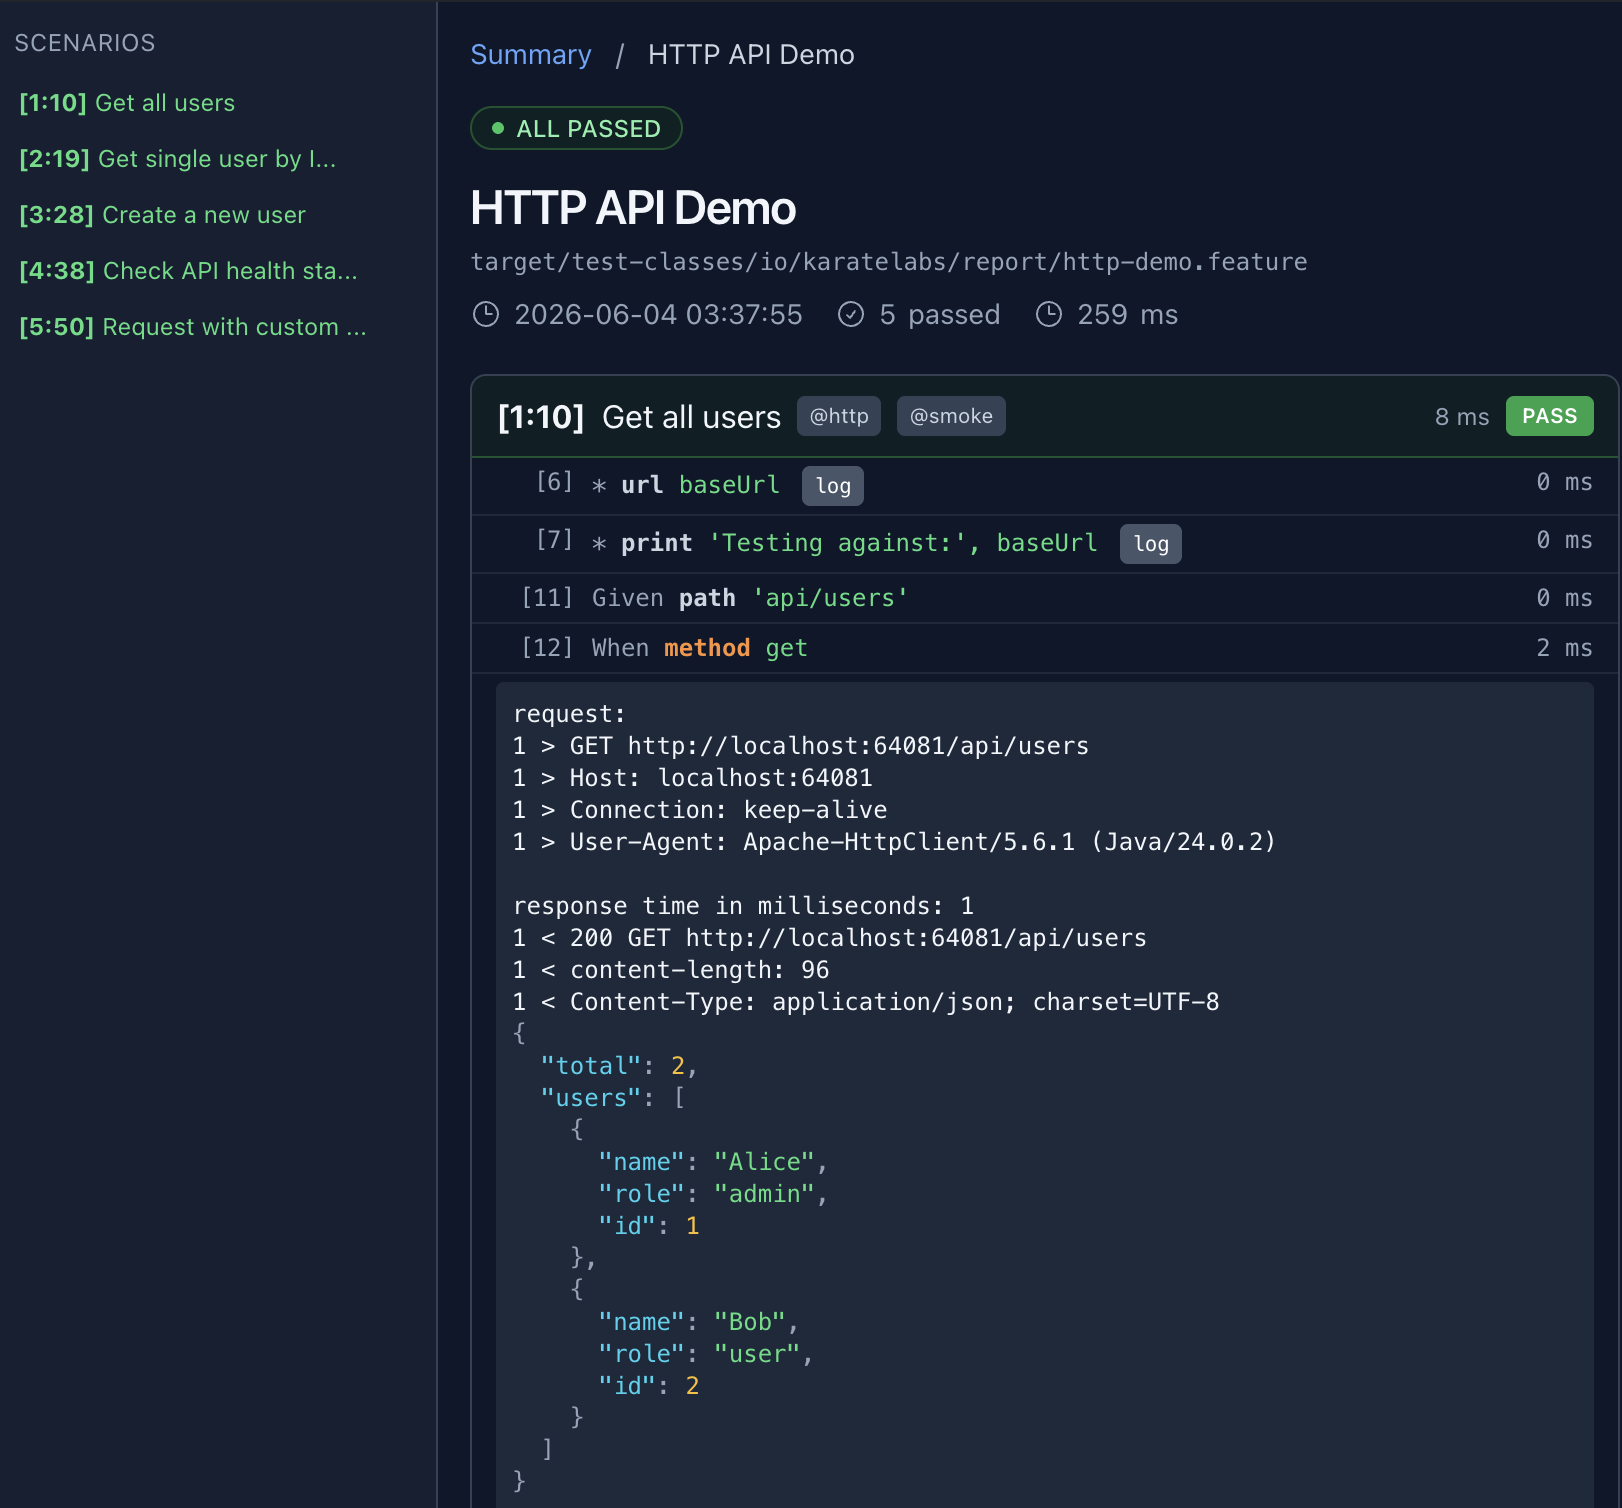The image size is (1622, 1508).
Task: Click step [6] url baseUrl row
Action: 1044,486
